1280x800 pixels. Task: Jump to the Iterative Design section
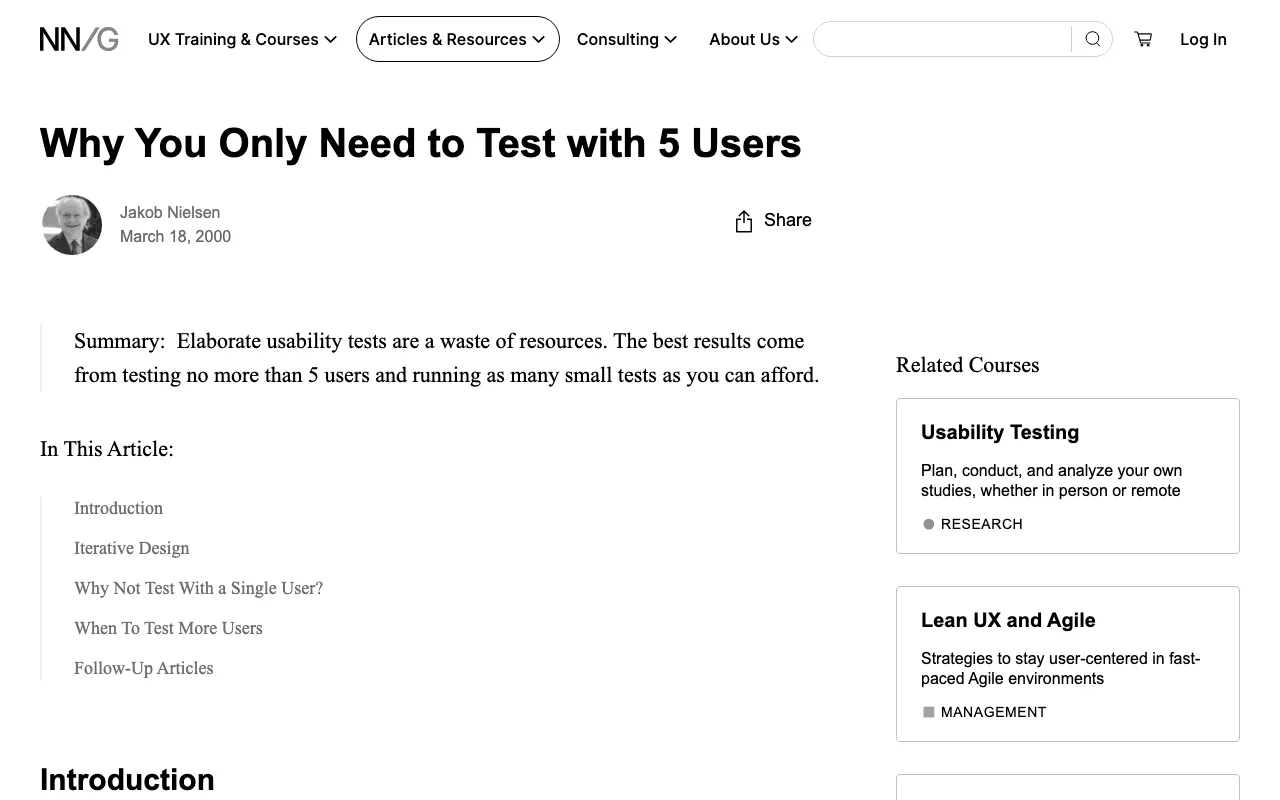(132, 548)
